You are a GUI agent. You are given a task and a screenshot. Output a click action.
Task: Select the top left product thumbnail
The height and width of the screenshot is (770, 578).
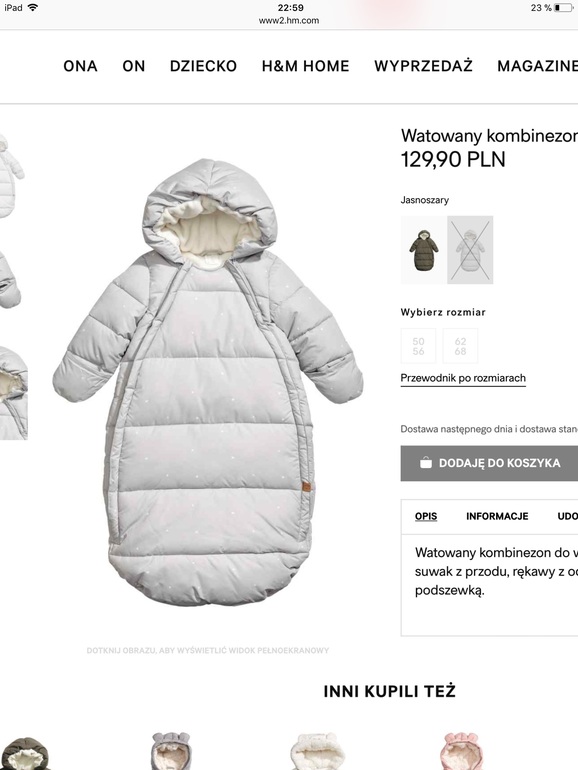pyautogui.click(x=11, y=177)
